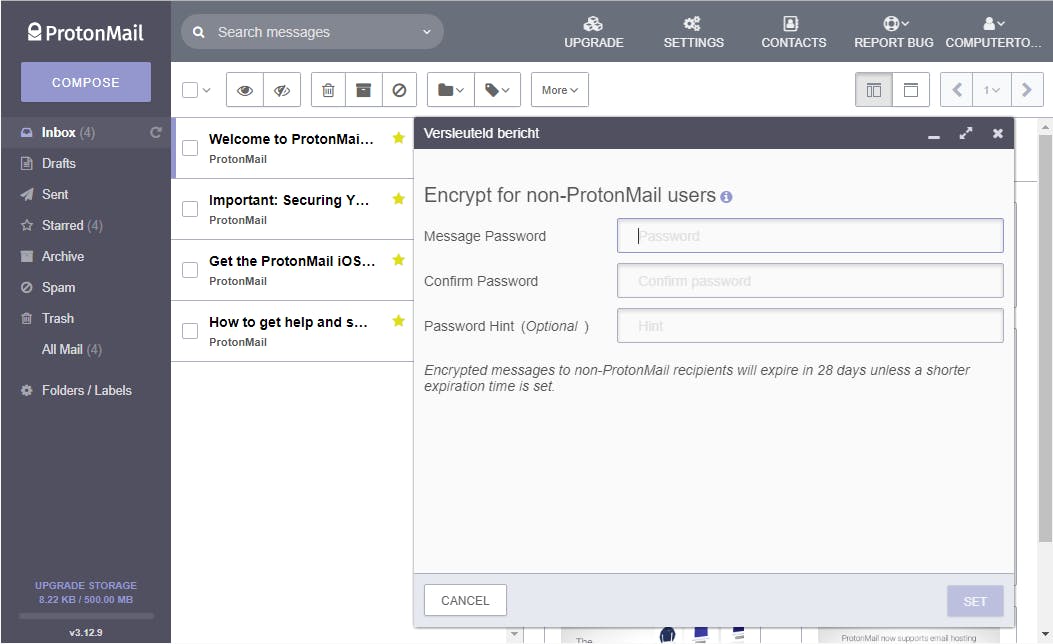Image resolution: width=1053 pixels, height=644 pixels.
Task: Select the Welcome to ProtonMail message checkbox
Action: pos(190,148)
